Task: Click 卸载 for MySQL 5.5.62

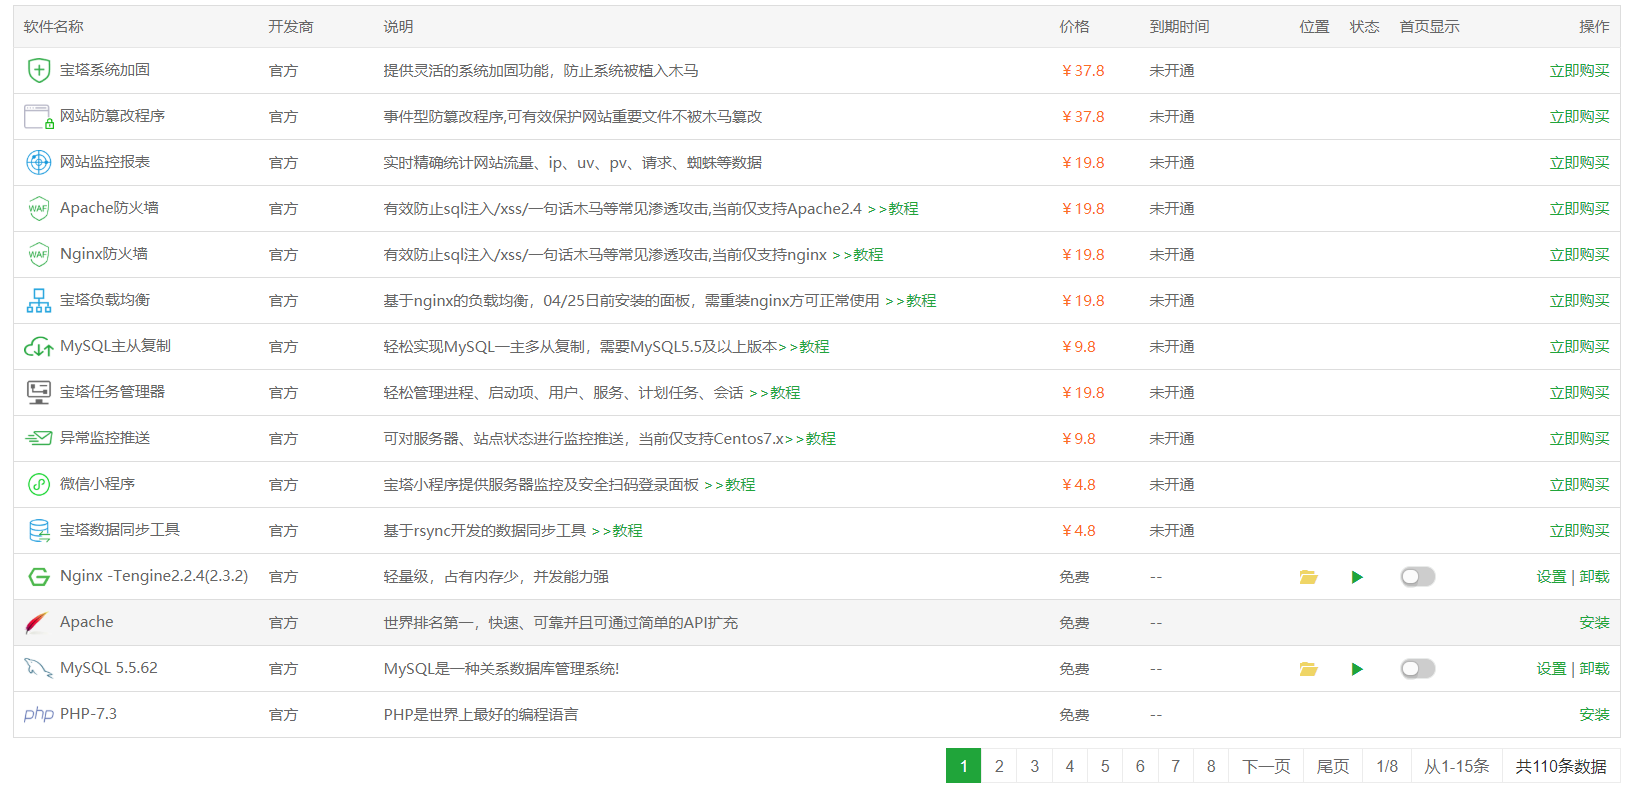Action: (x=1595, y=669)
